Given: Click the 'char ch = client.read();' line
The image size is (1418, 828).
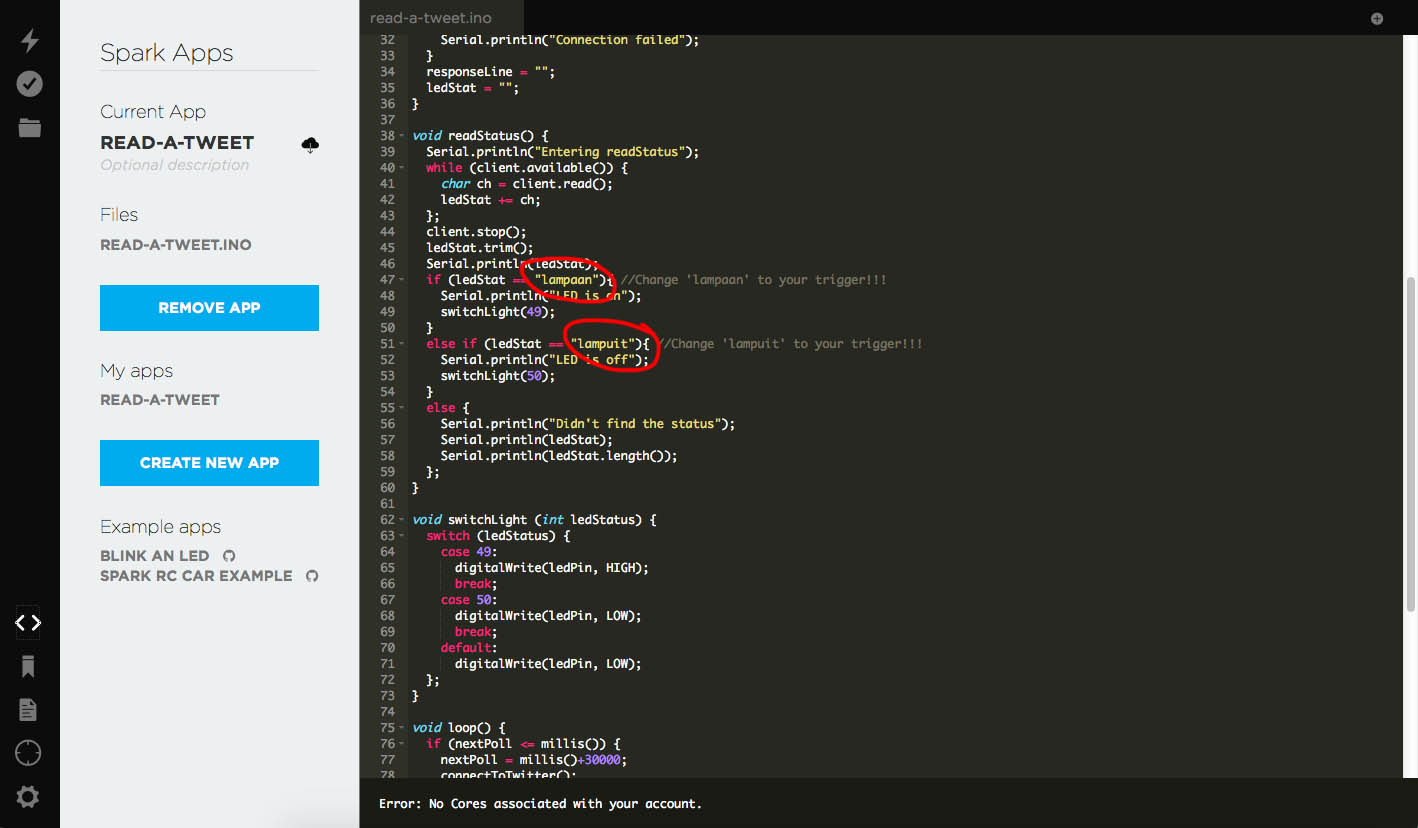Looking at the screenshot, I should click(527, 183).
